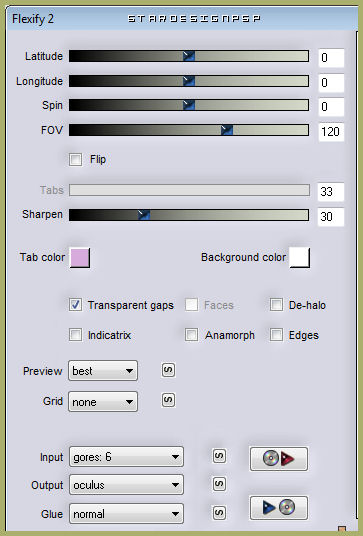Click the S button beside Input
The height and width of the screenshot is (536, 363).
[219, 456]
